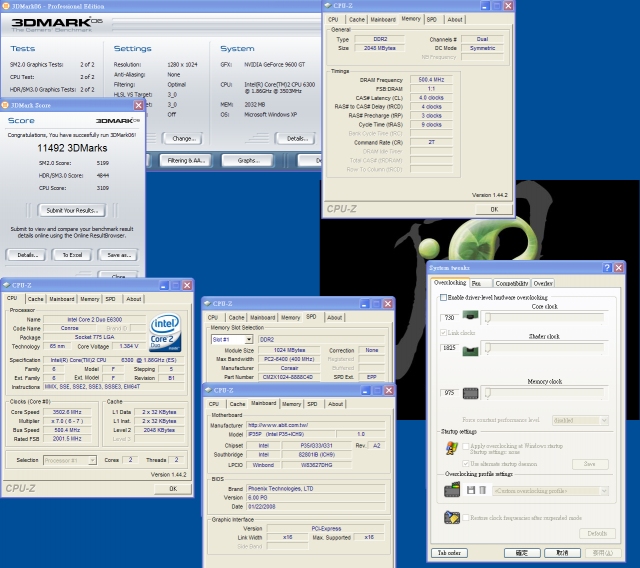
Task: Click Save button in Startup settings
Action: pos(590,464)
